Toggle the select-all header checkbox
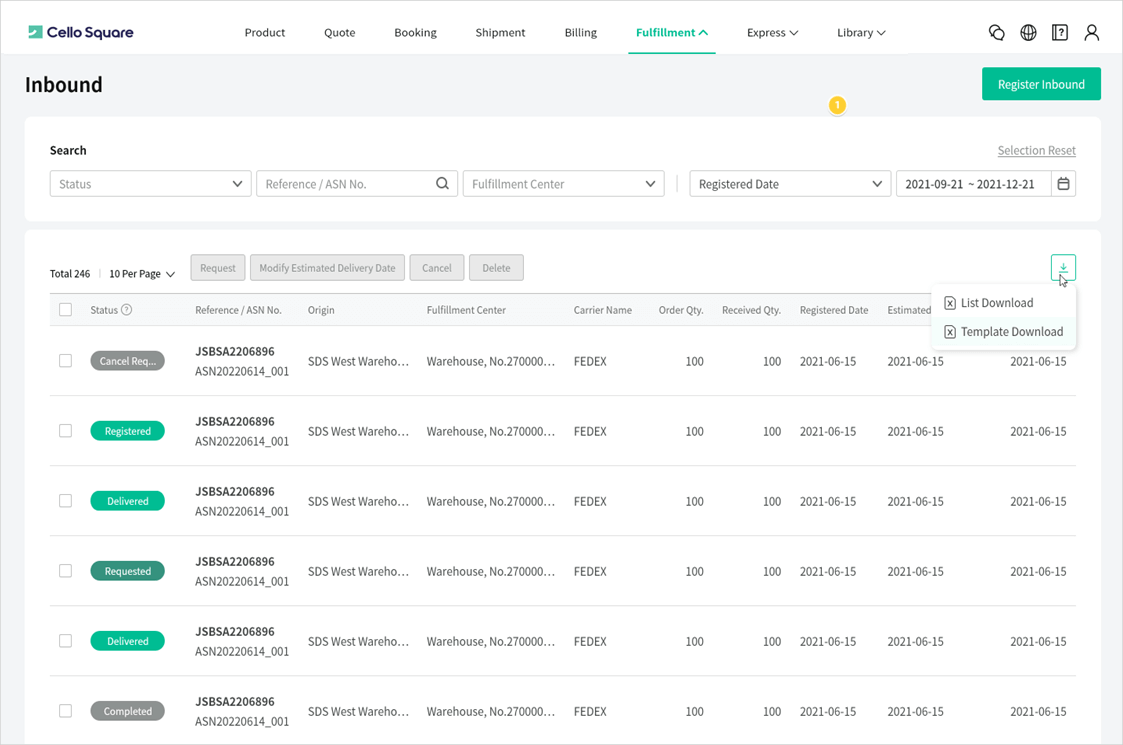The height and width of the screenshot is (745, 1123). click(x=65, y=310)
